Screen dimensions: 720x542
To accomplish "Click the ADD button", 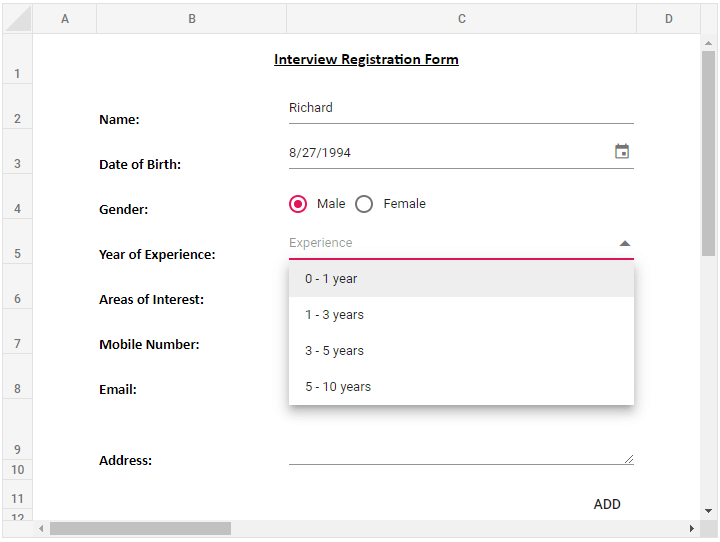I will pos(607,504).
